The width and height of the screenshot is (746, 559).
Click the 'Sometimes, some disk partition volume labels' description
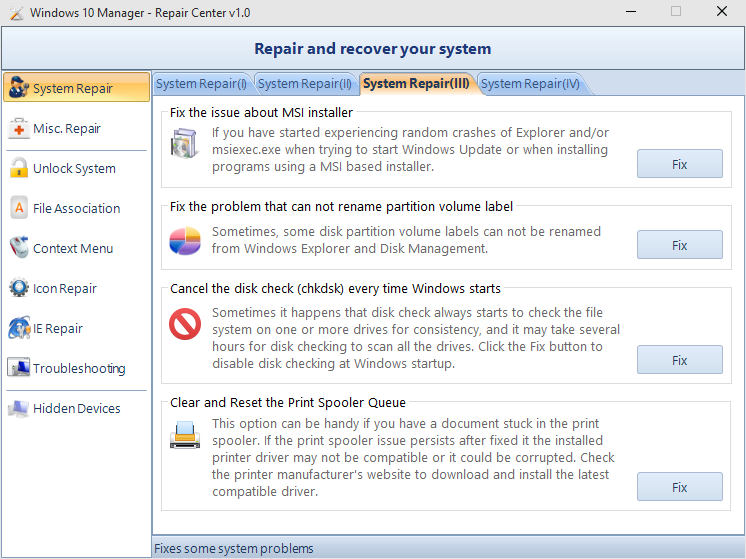(406, 240)
